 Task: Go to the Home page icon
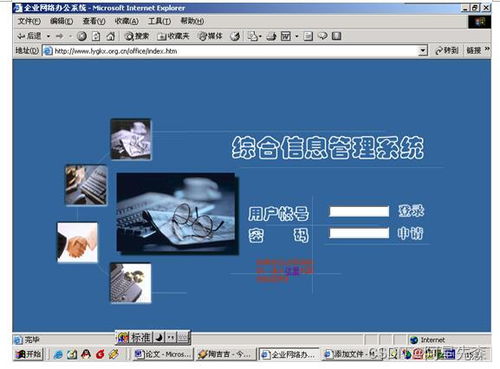click(x=110, y=36)
